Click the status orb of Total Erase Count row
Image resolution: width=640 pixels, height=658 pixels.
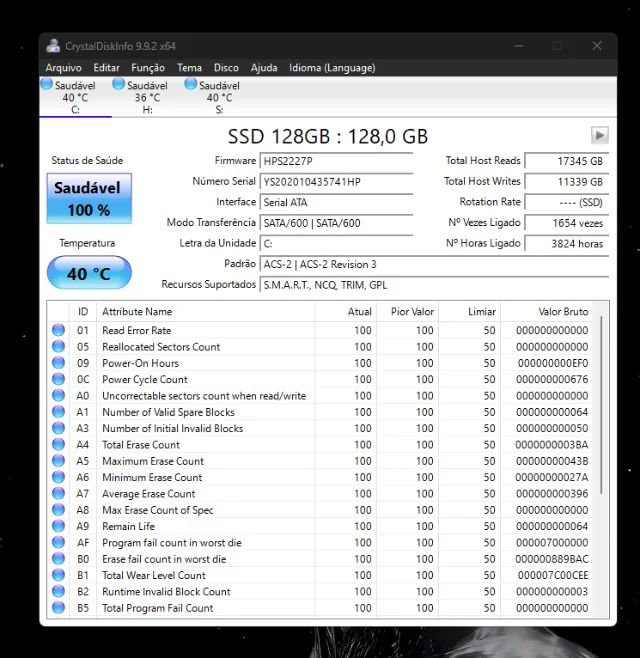[58, 444]
